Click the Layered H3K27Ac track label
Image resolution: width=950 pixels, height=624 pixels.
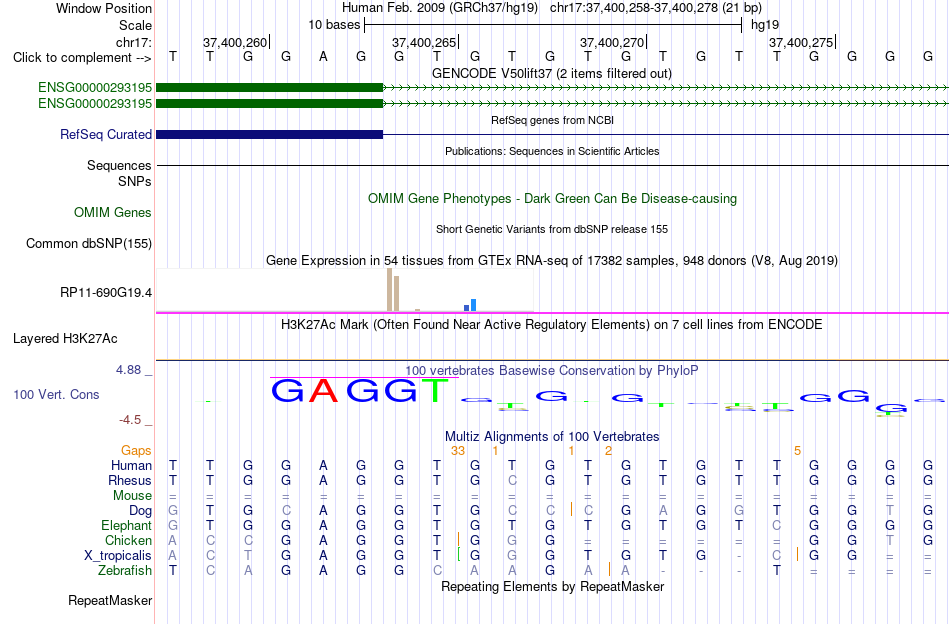65,339
